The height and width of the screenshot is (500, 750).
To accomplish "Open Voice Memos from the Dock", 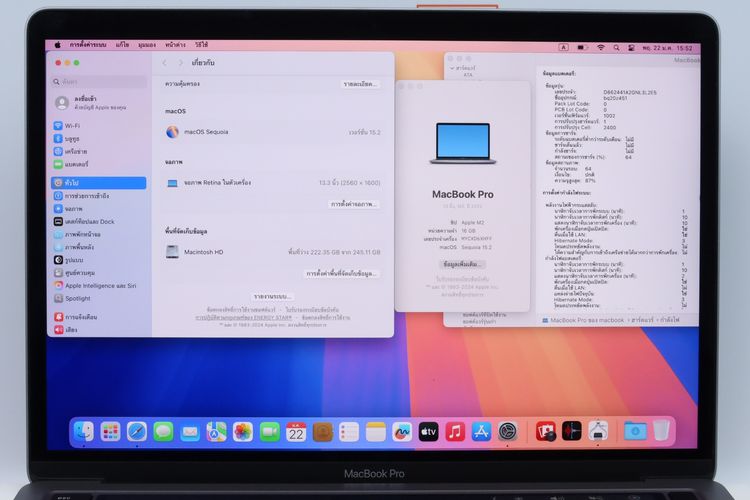I will pos(572,432).
